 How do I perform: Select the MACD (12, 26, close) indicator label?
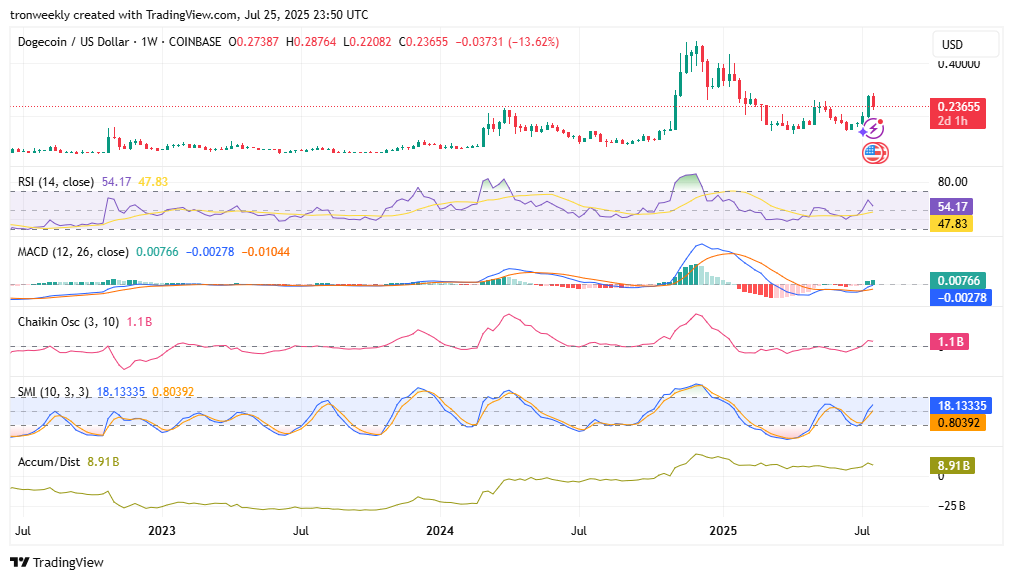(73, 252)
